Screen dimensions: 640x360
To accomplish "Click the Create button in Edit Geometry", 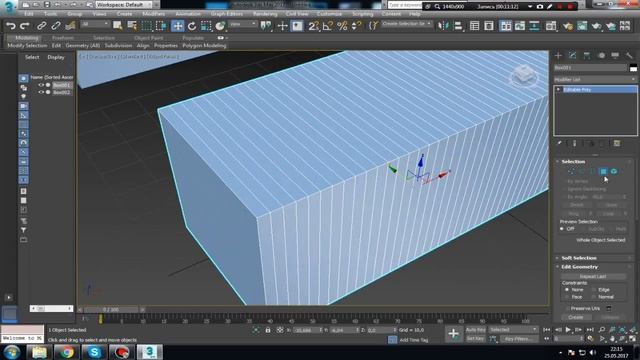I will [576, 317].
